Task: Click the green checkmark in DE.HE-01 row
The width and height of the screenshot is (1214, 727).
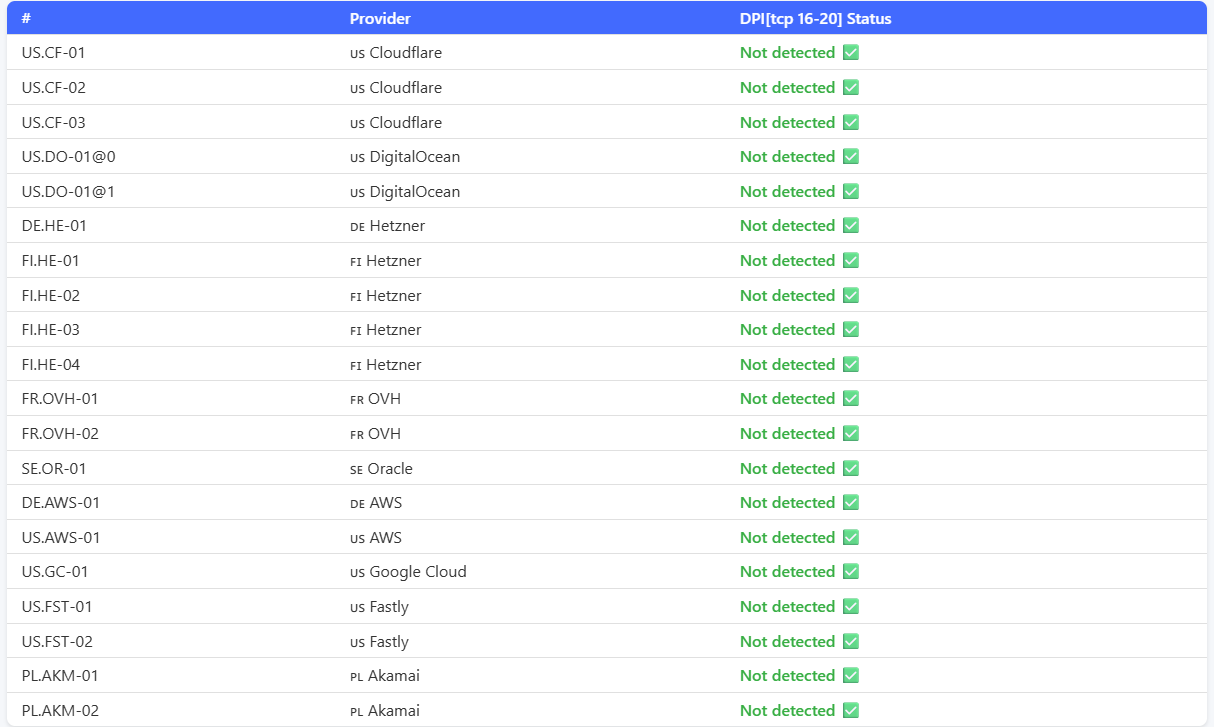Action: (851, 226)
